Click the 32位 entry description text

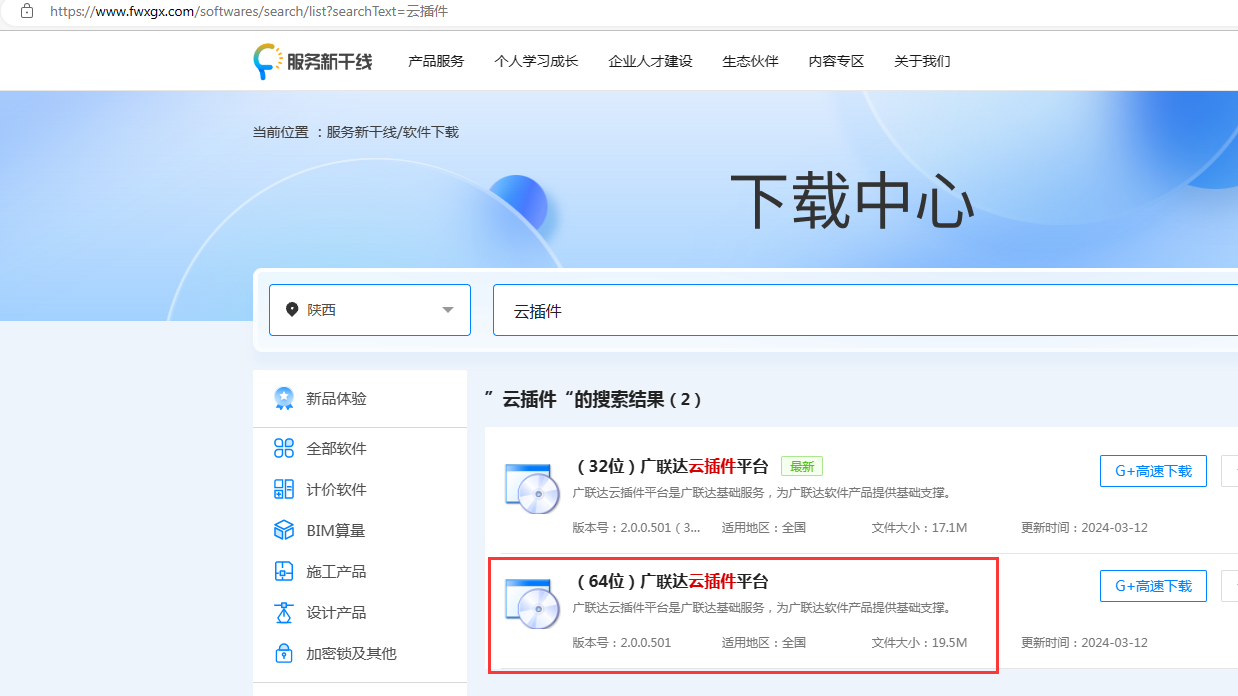click(x=762, y=492)
